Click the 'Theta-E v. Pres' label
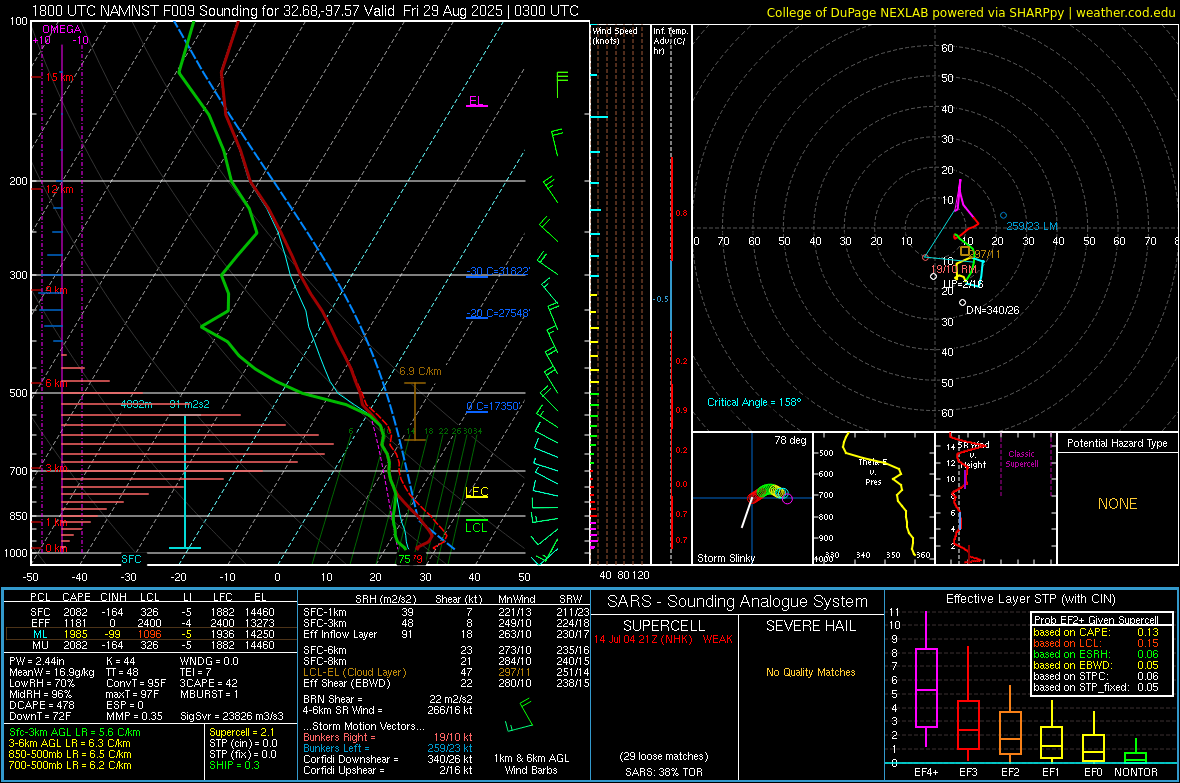This screenshot has height=783, width=1180. [873, 471]
